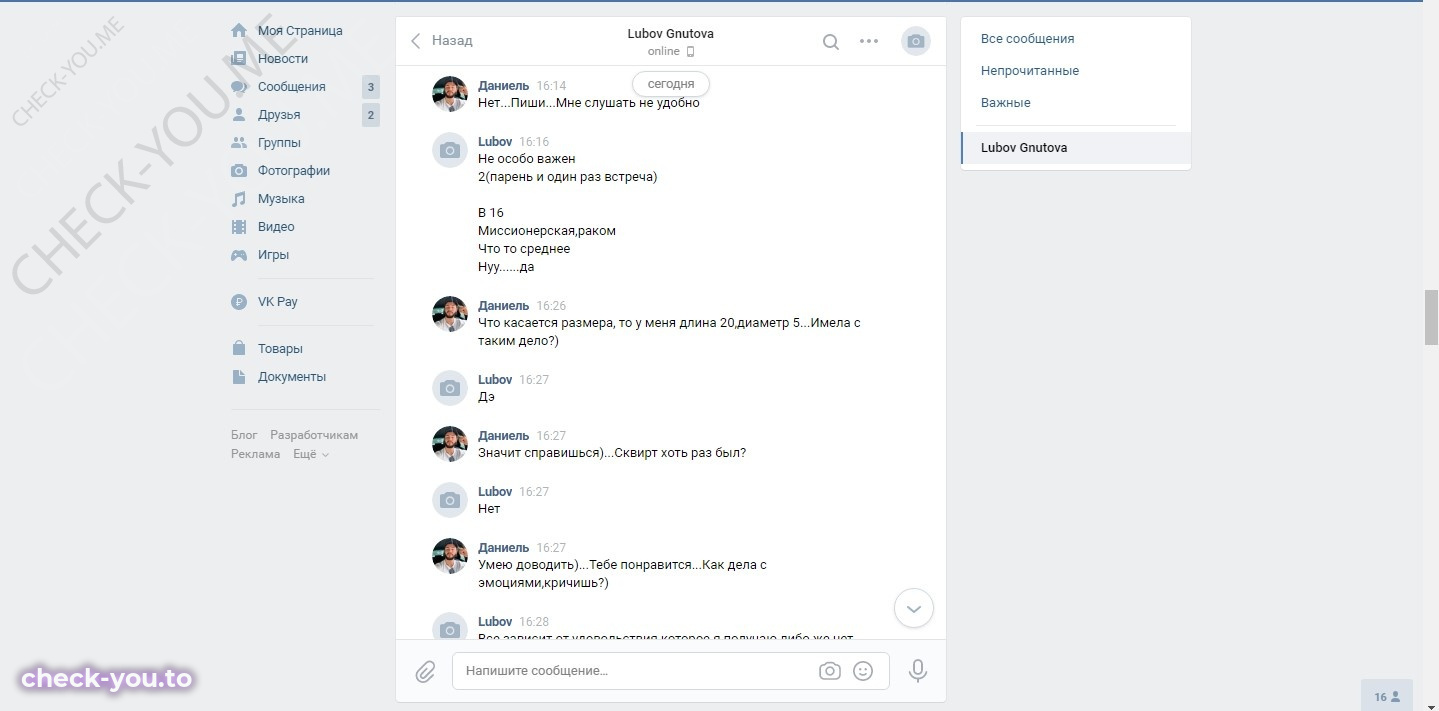Click sender name Даниель at 16:14
Screen dimensions: 1439x711
504,86
